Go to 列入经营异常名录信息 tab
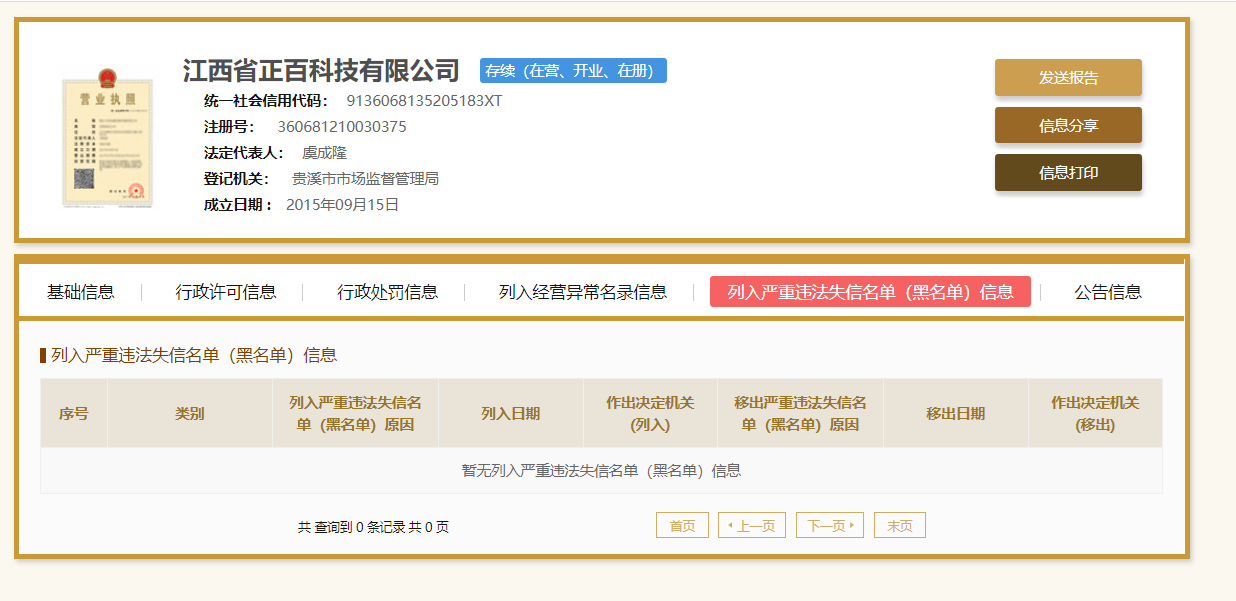1236x601 pixels. pos(583,292)
